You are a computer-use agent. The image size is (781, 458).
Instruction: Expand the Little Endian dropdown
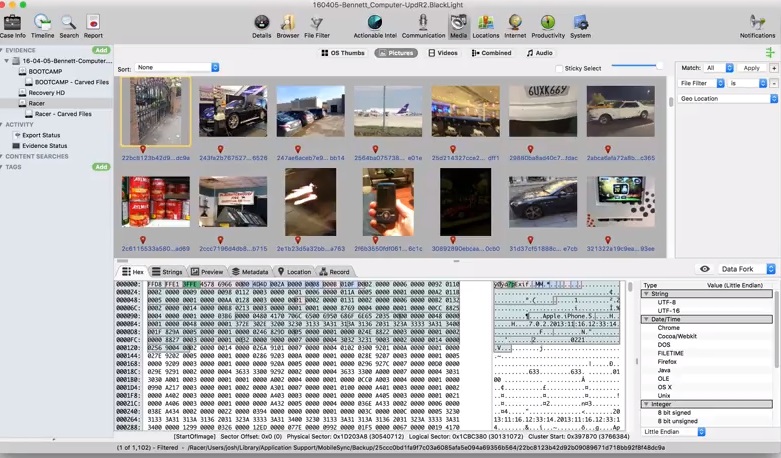tap(674, 432)
